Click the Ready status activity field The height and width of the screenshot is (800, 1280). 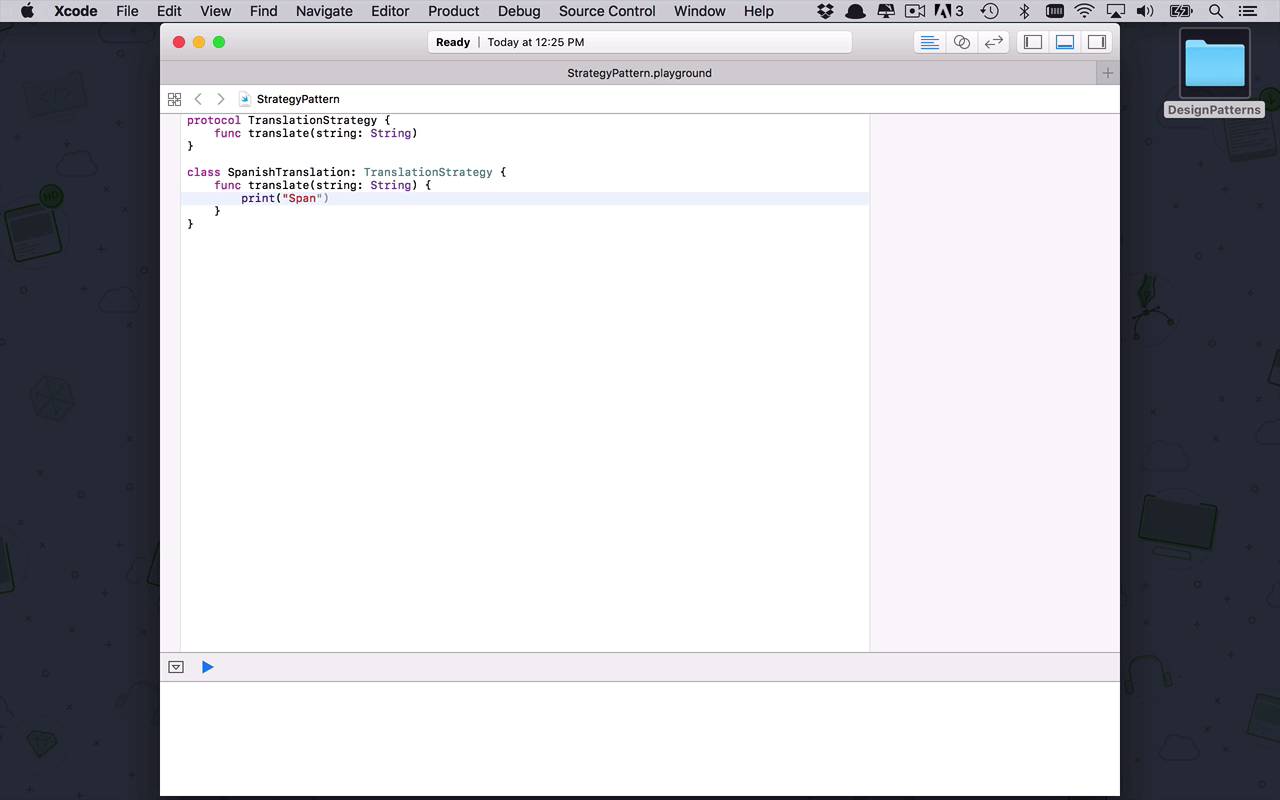pyautogui.click(x=640, y=42)
